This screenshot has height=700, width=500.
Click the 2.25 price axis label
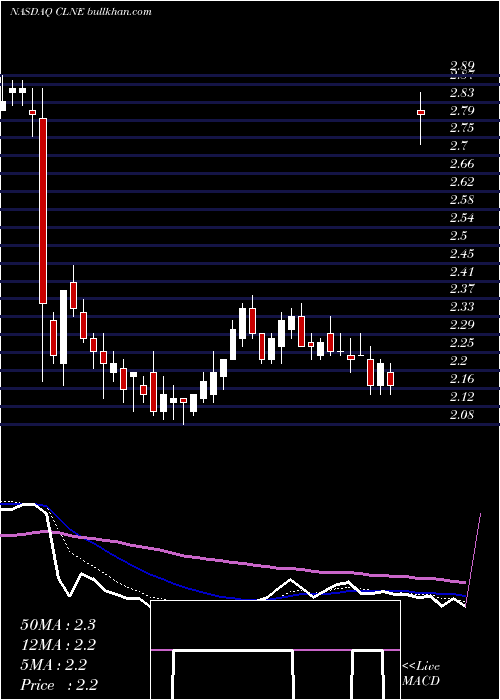click(x=462, y=343)
